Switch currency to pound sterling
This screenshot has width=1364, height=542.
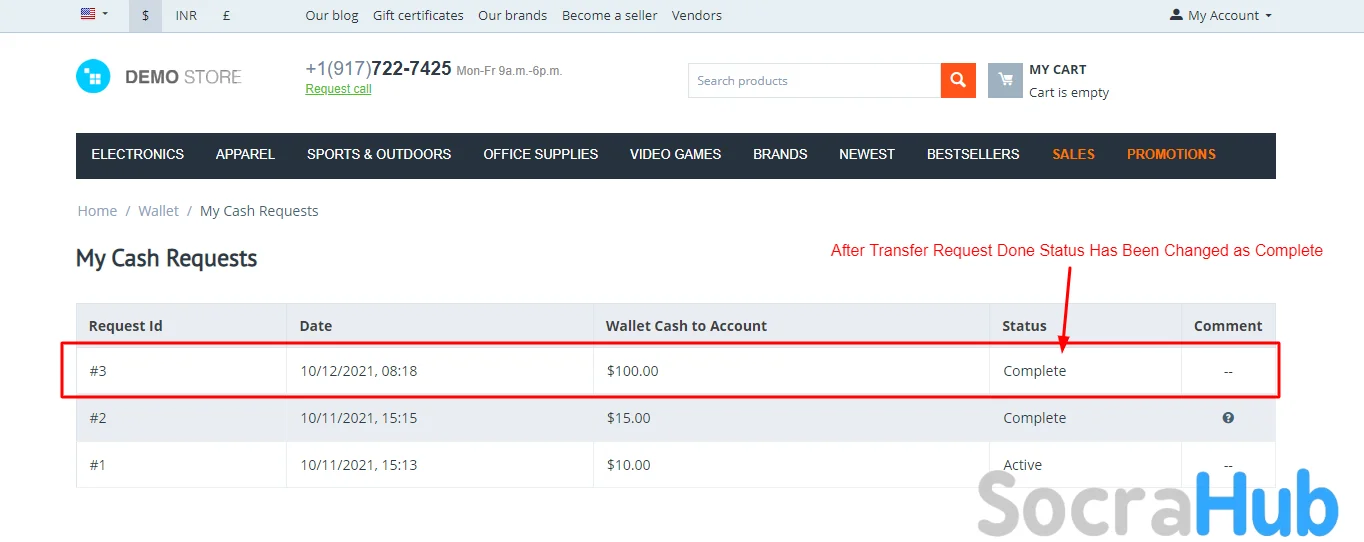pyautogui.click(x=227, y=15)
